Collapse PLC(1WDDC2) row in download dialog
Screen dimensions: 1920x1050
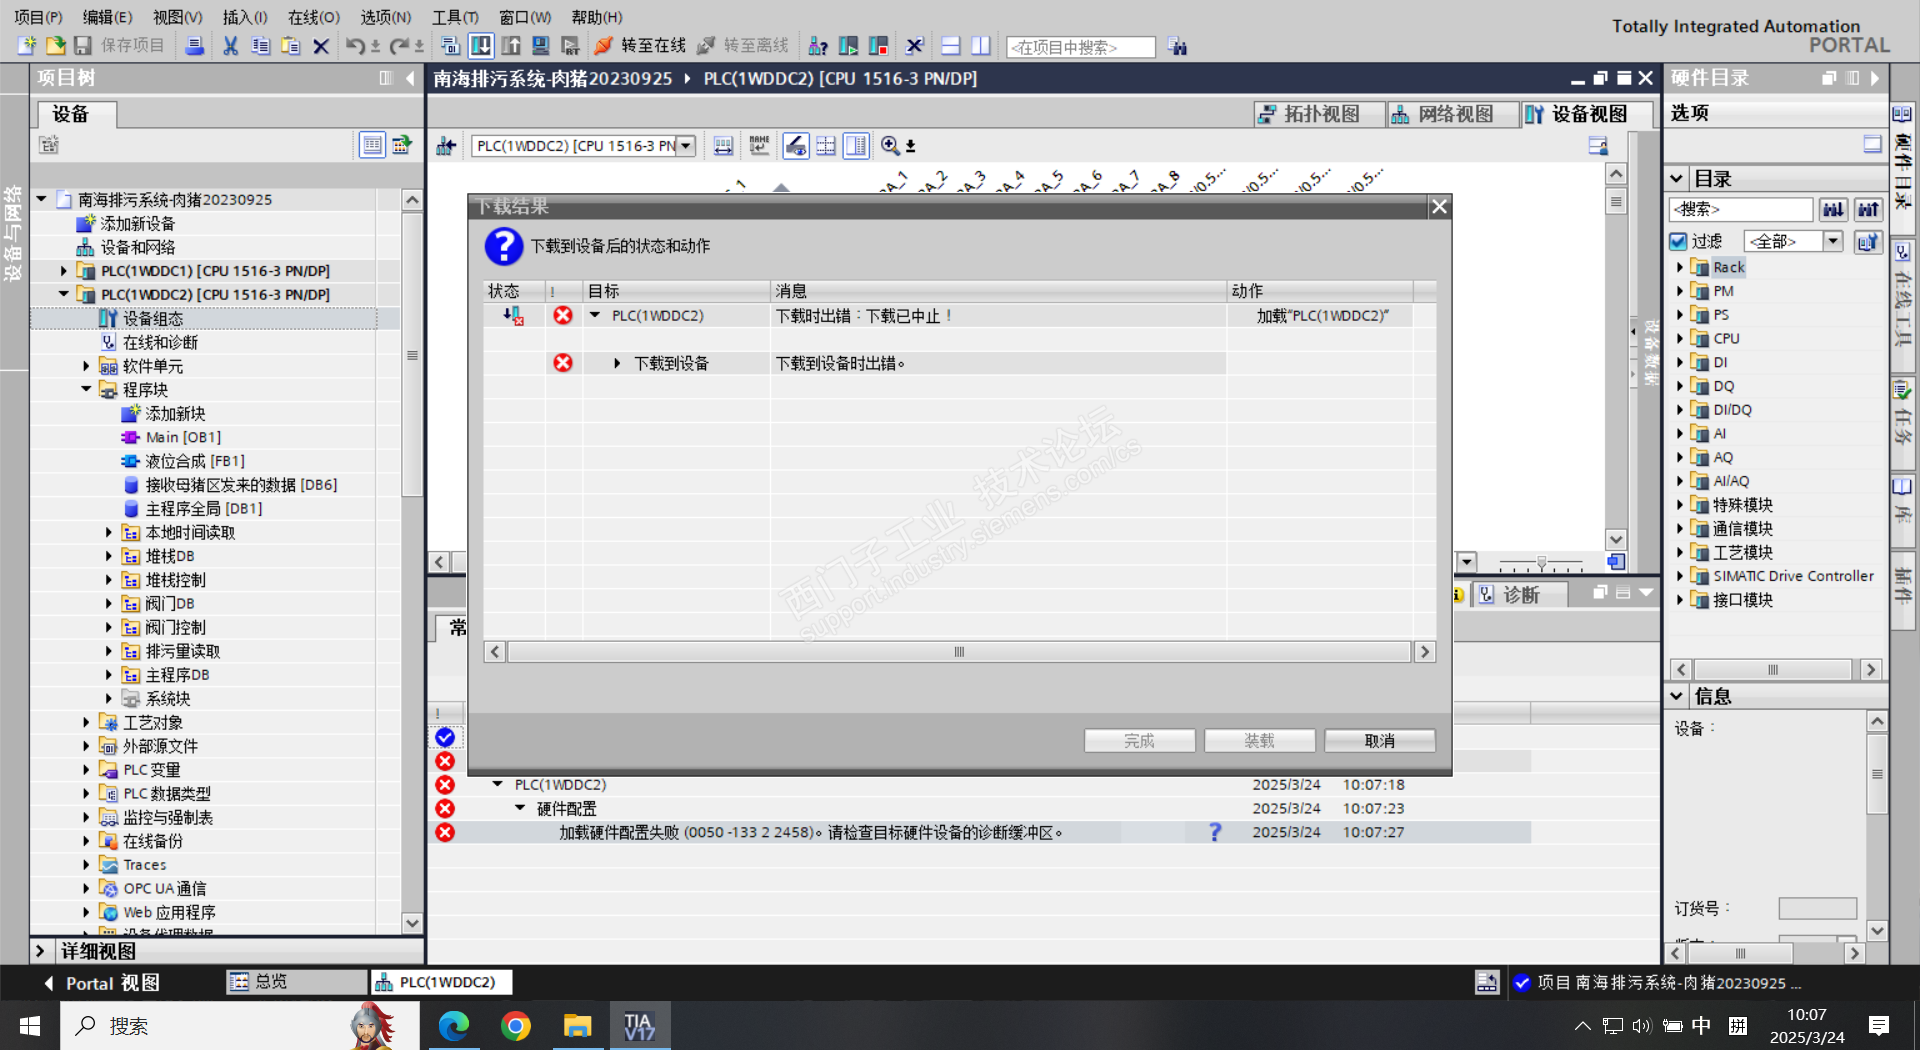[595, 315]
